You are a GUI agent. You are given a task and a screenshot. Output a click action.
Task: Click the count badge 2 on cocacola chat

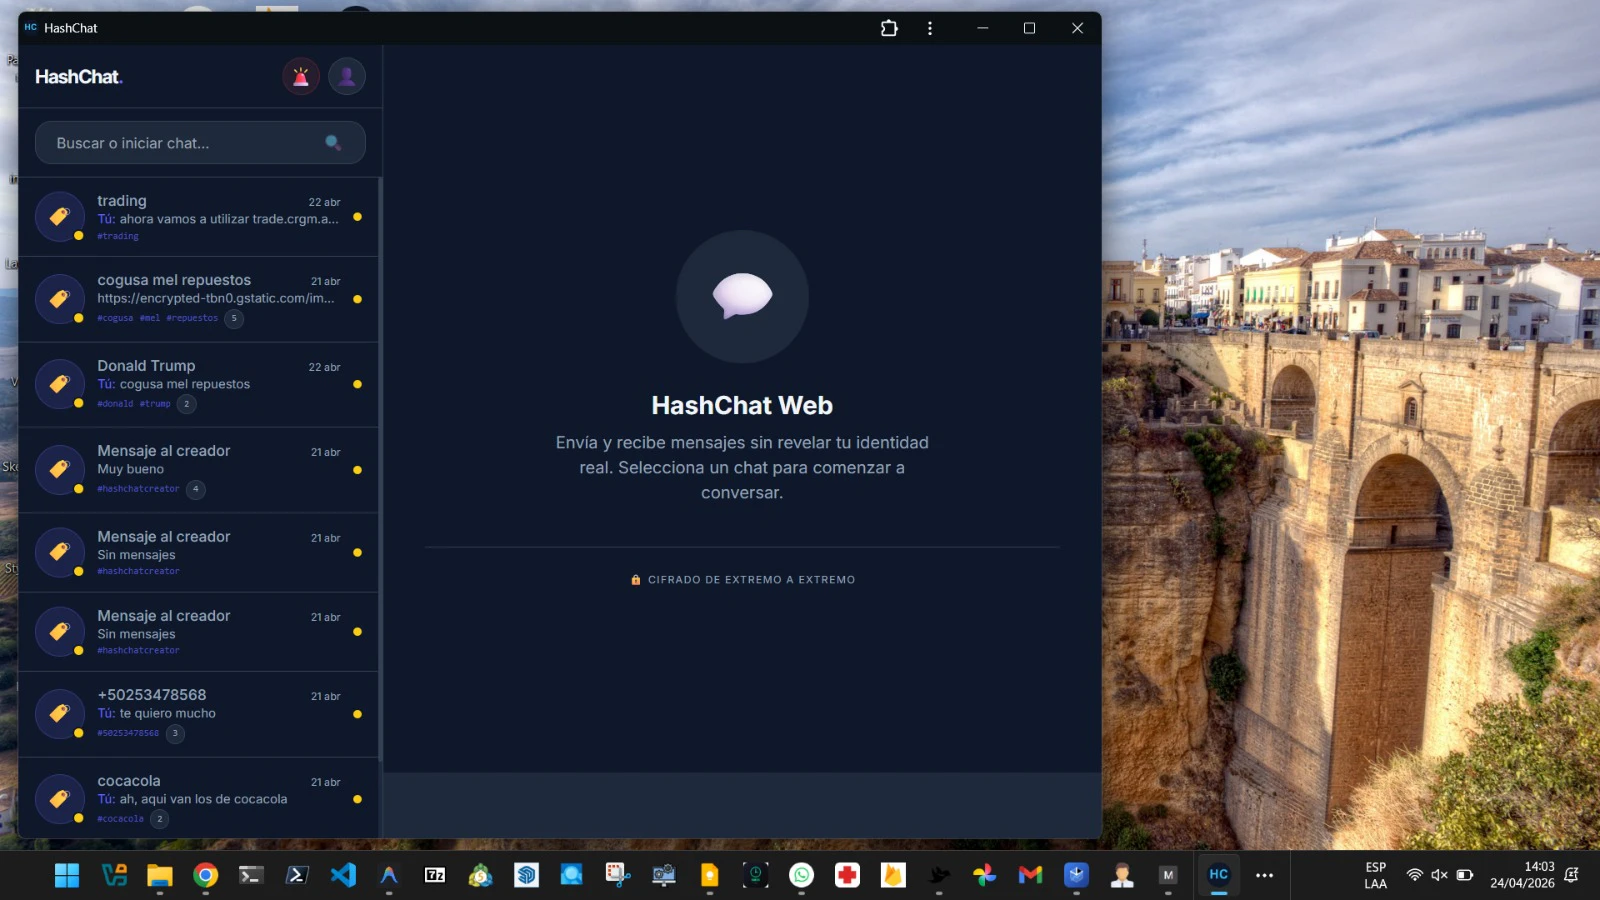(x=159, y=818)
